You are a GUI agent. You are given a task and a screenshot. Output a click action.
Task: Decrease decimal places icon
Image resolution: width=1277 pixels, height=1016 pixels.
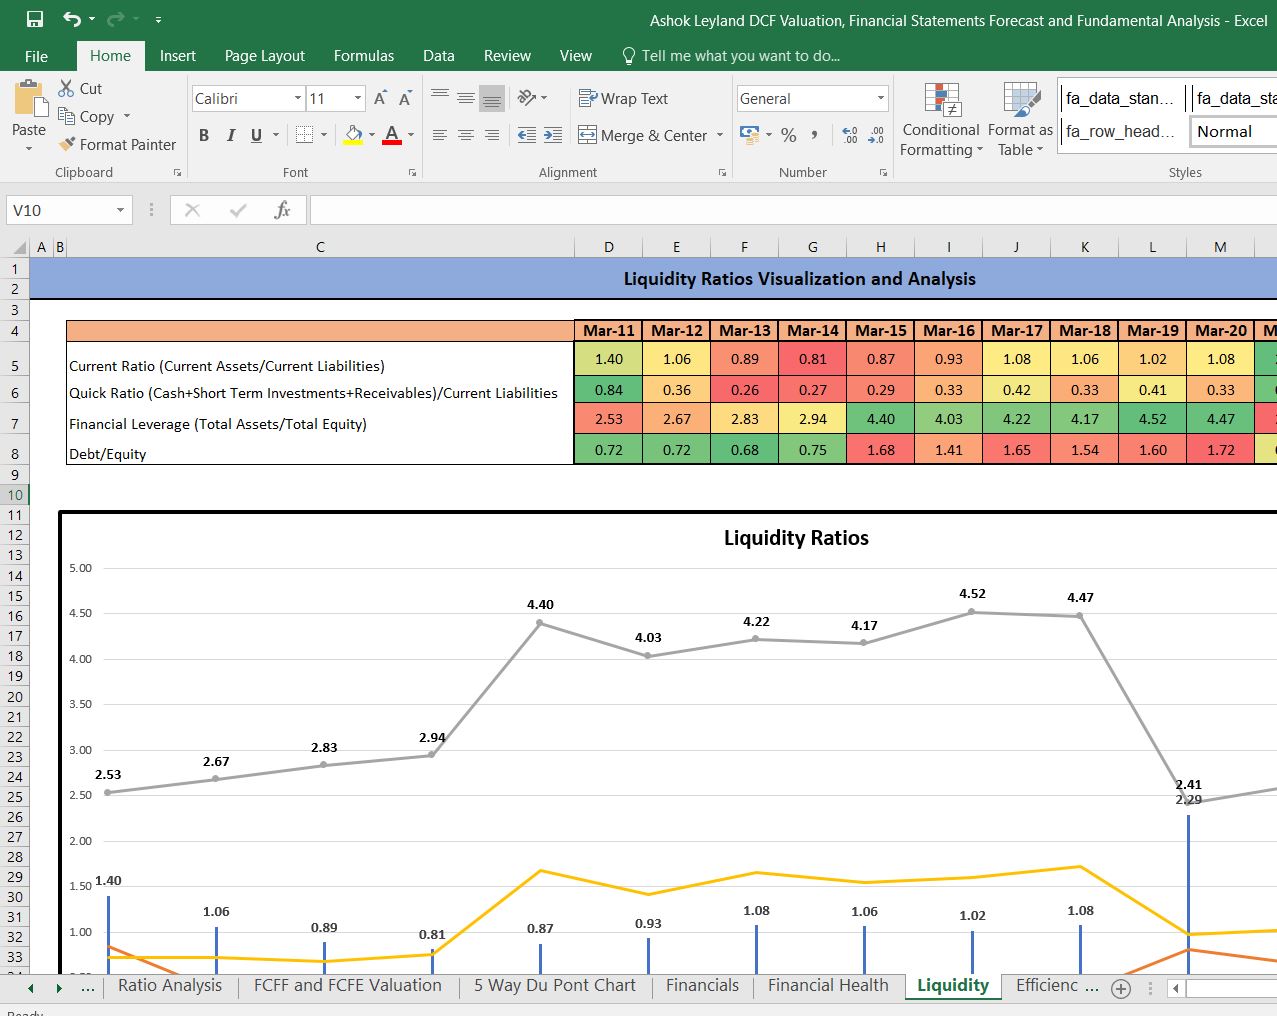(x=876, y=135)
